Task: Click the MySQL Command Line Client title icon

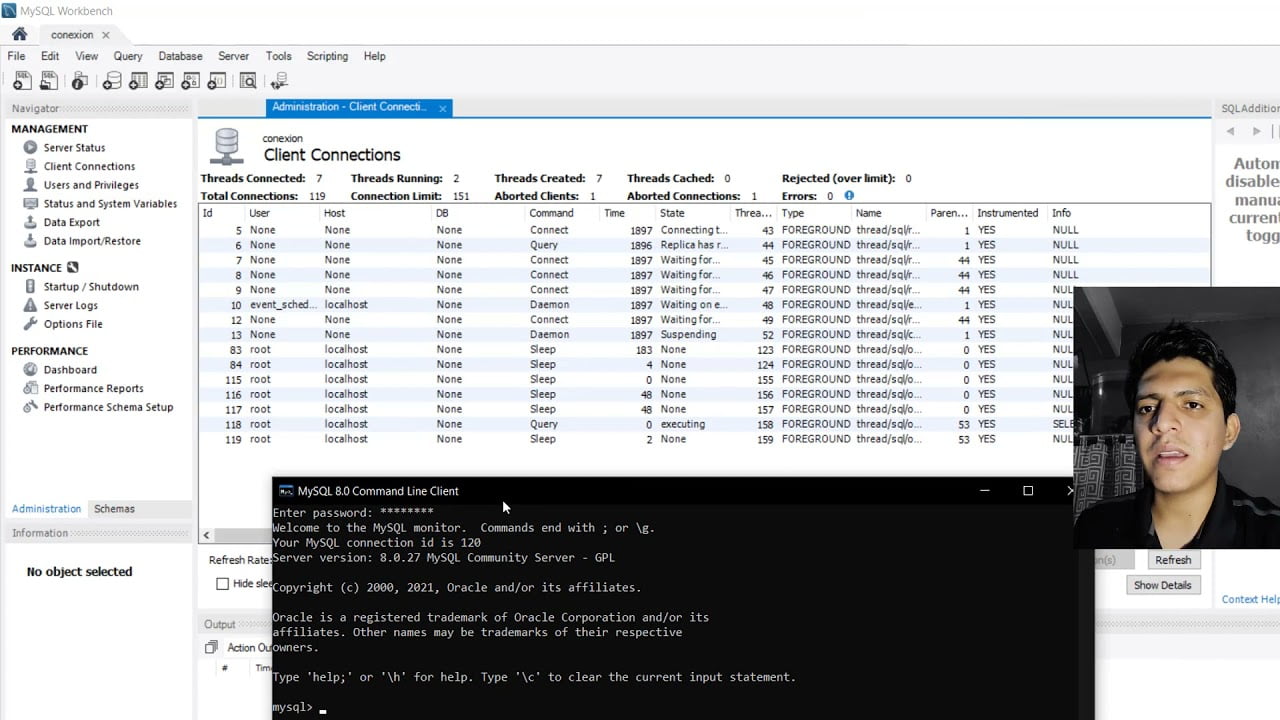Action: coord(286,491)
